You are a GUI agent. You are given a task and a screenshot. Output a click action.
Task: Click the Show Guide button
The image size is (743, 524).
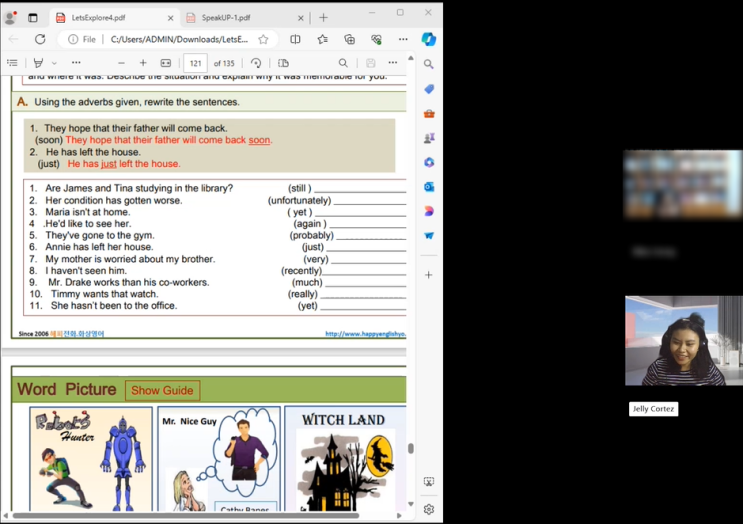[x=163, y=390]
